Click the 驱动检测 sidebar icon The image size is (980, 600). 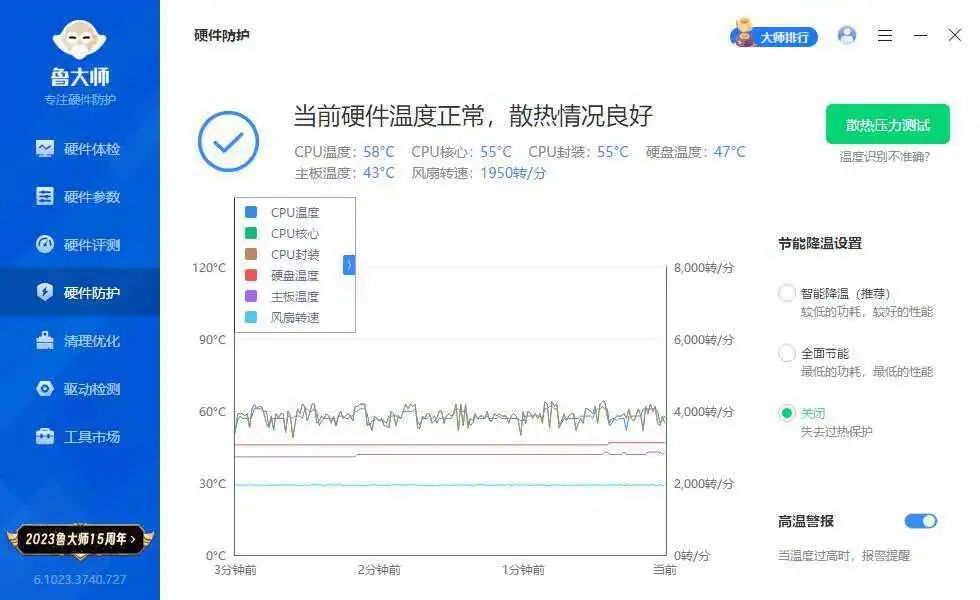45,388
